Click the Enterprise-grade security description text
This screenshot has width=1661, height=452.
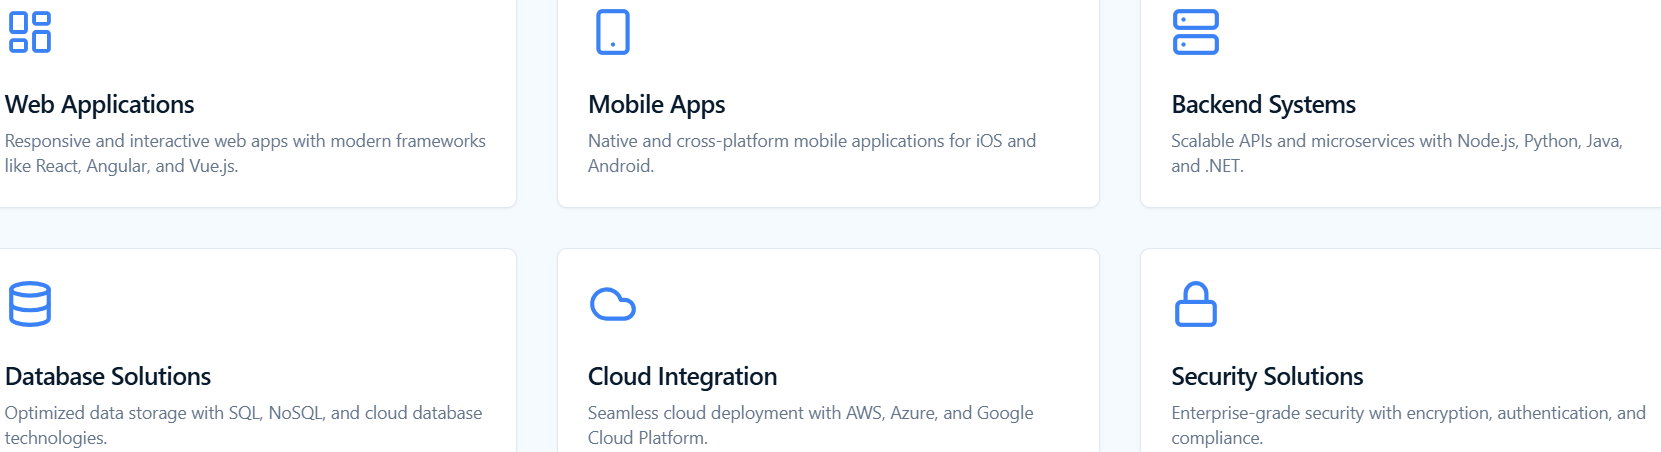pyautogui.click(x=1407, y=424)
